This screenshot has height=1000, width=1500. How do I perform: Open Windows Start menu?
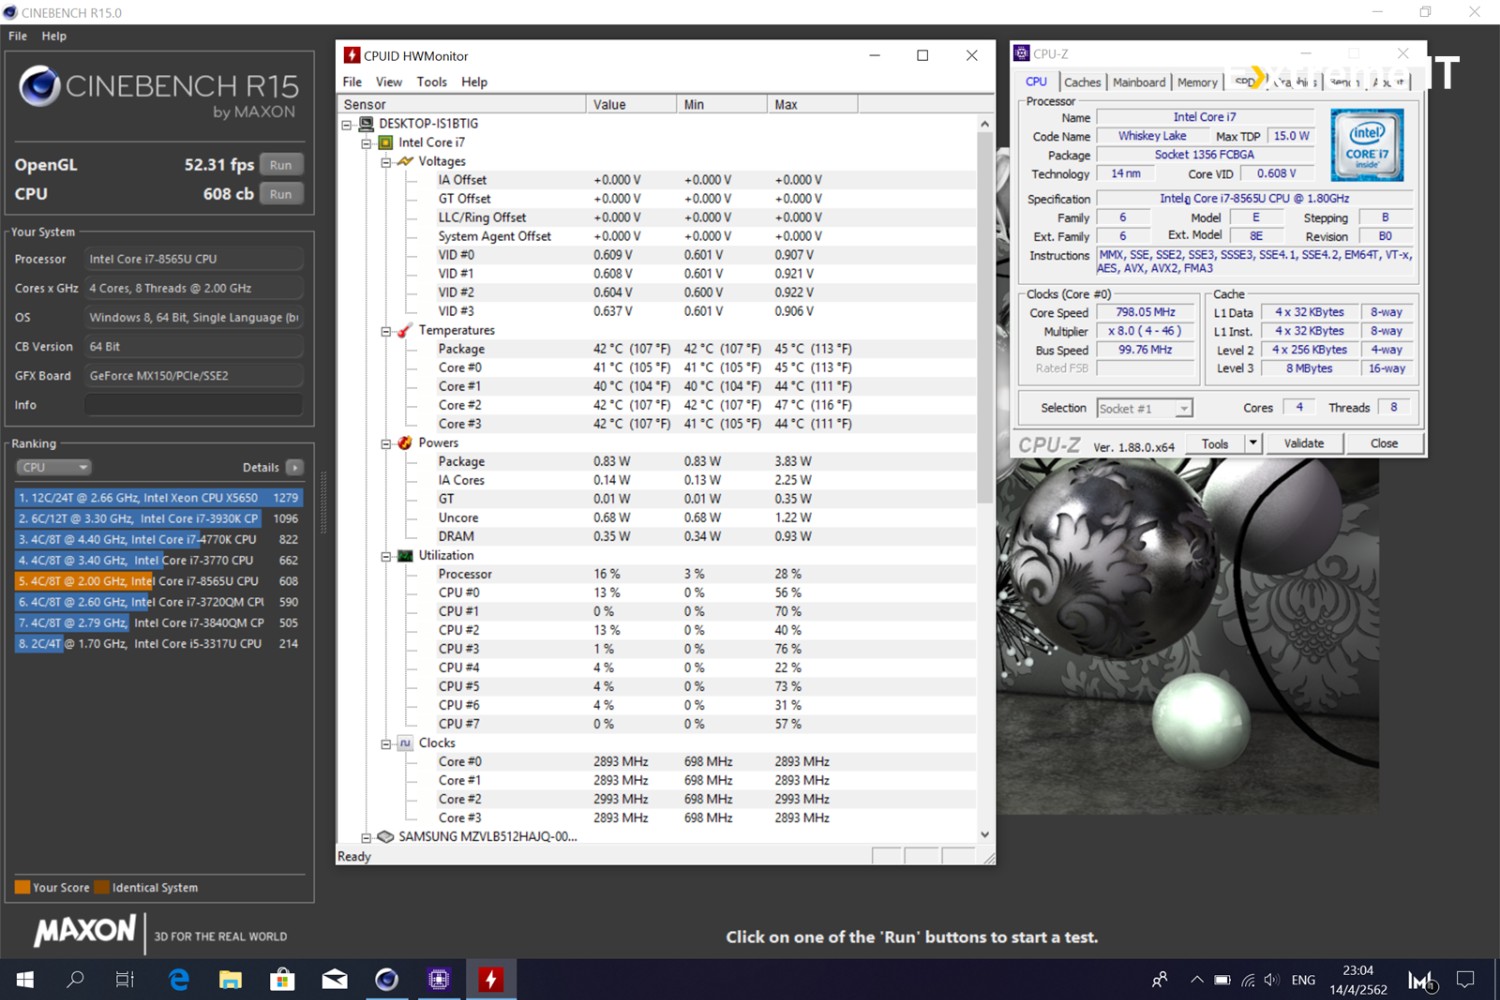coord(25,979)
